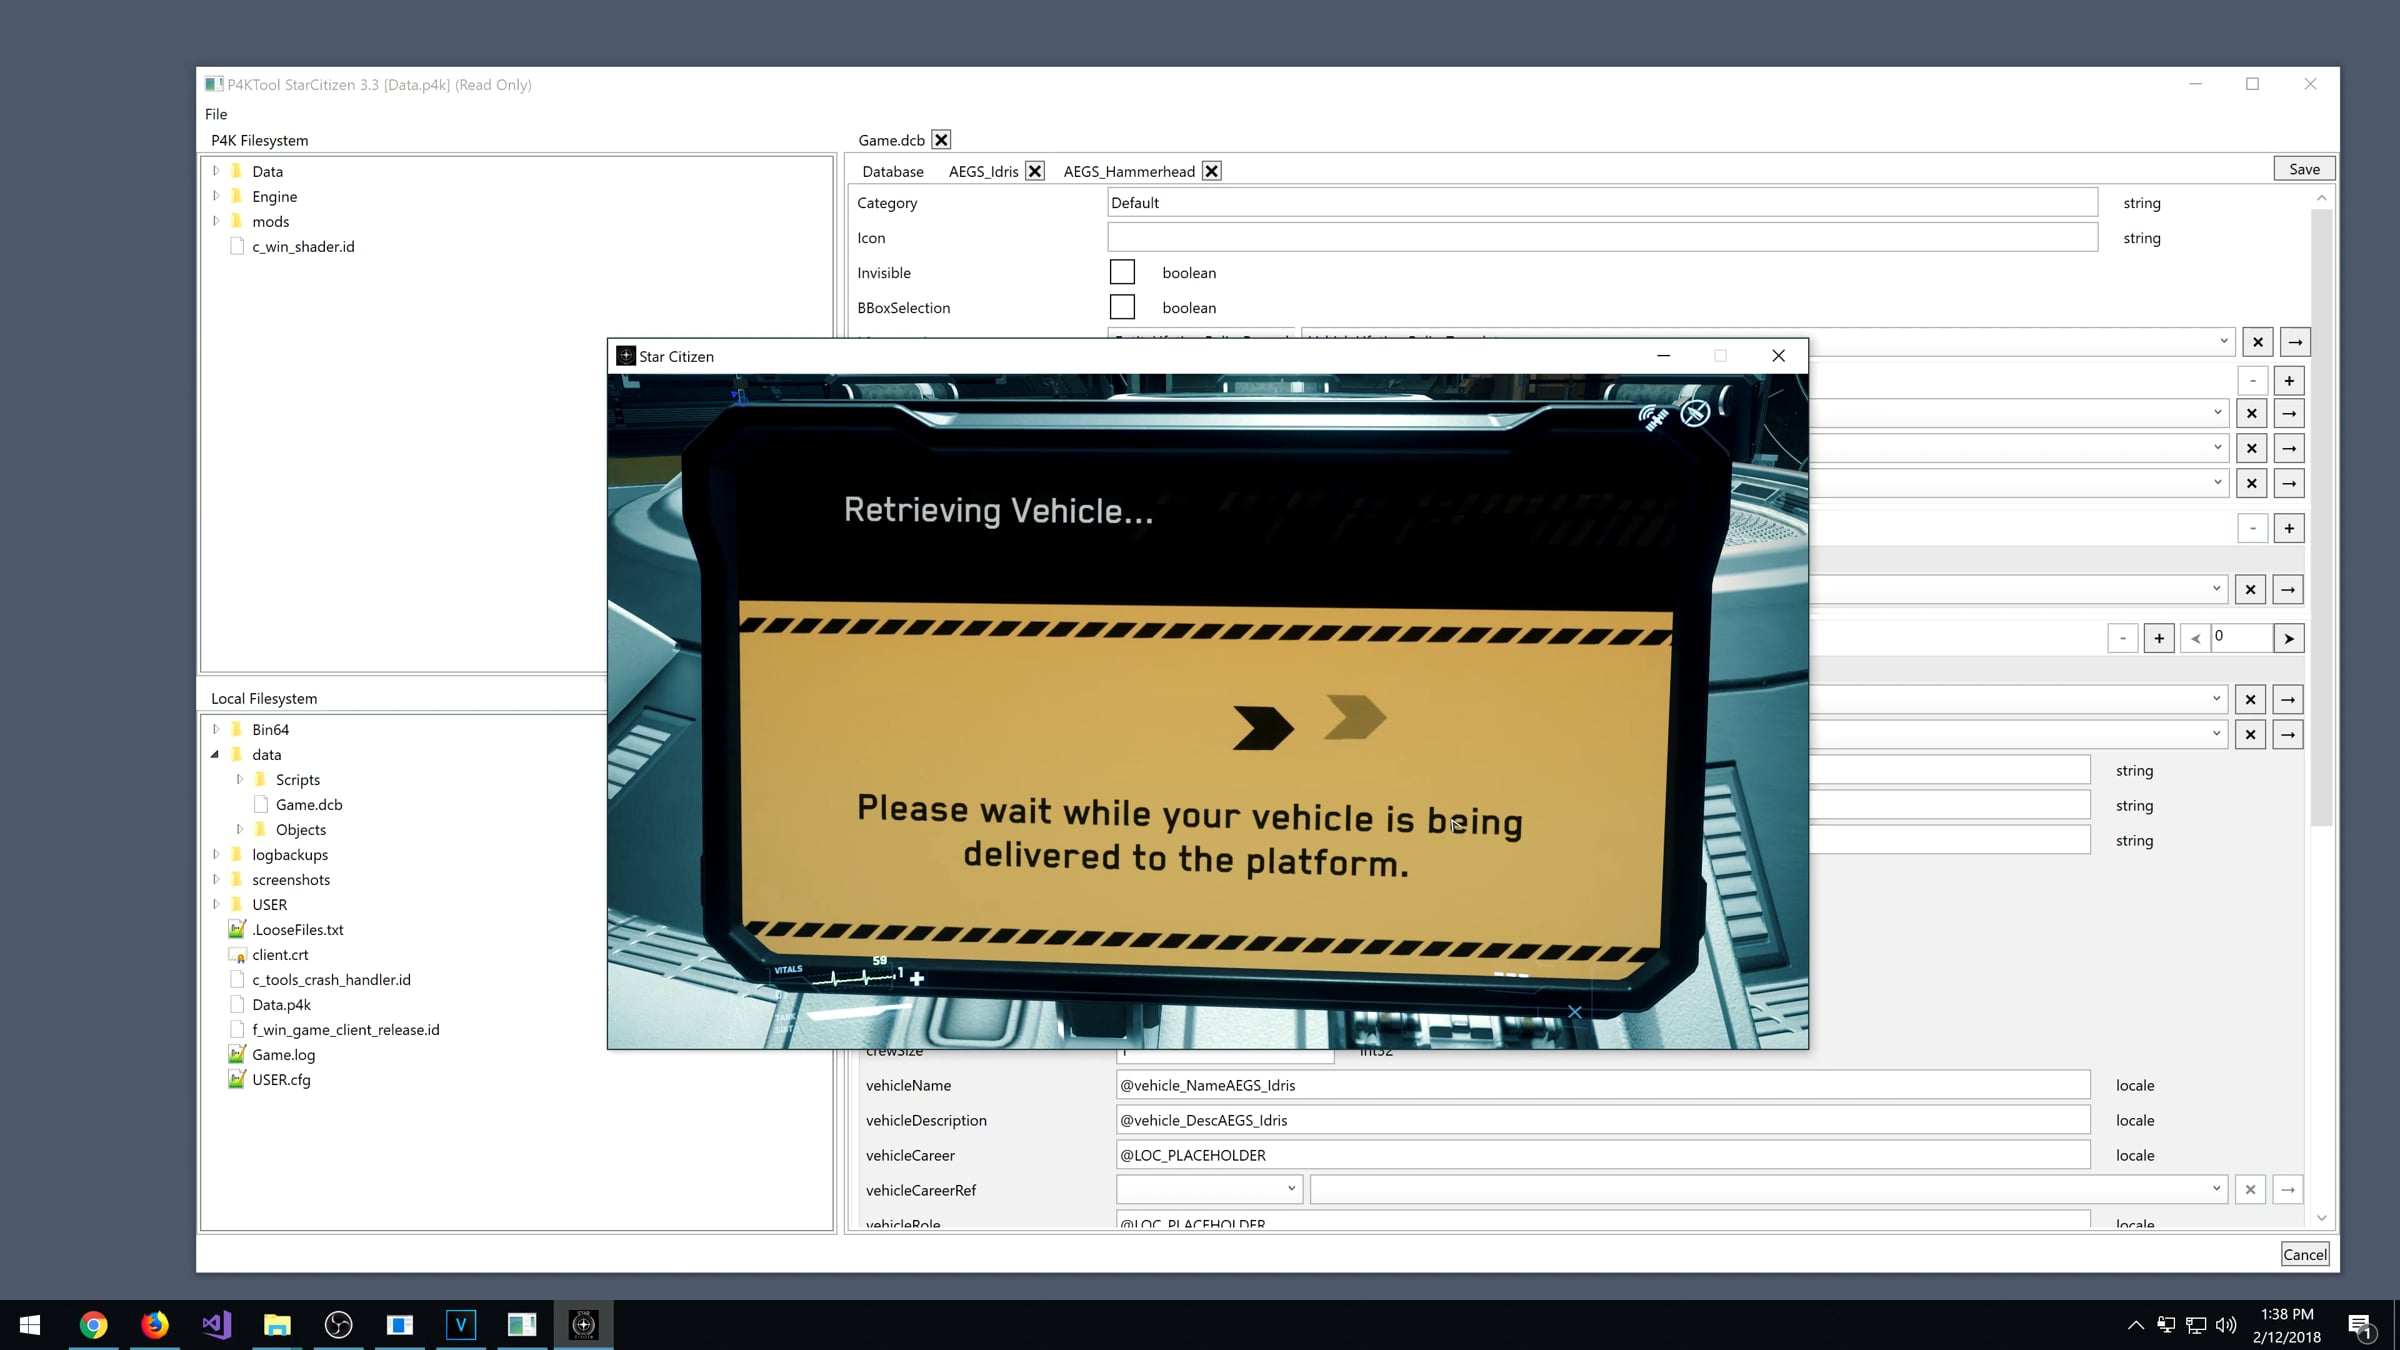Clear the vehicleCareerRef reference with X

pyautogui.click(x=2250, y=1190)
